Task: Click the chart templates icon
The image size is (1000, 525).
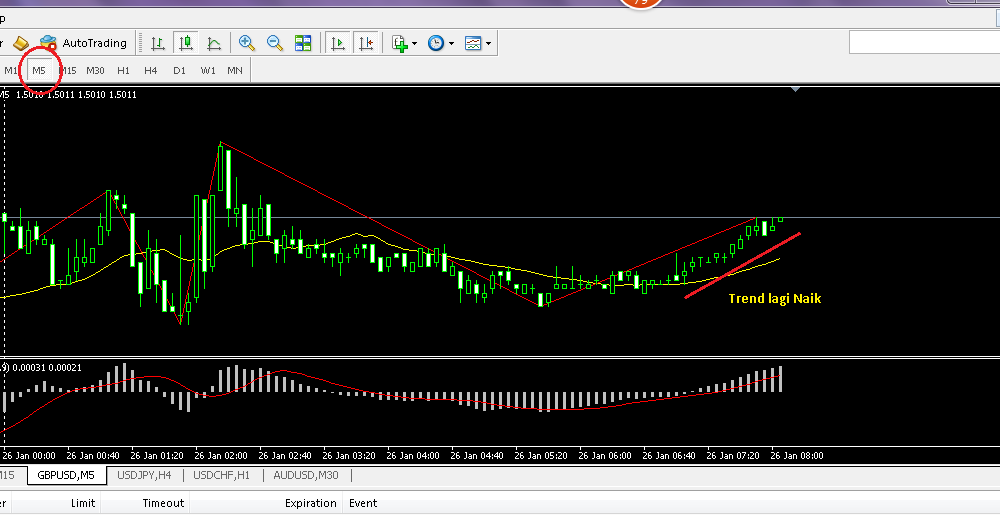Action: [x=473, y=43]
